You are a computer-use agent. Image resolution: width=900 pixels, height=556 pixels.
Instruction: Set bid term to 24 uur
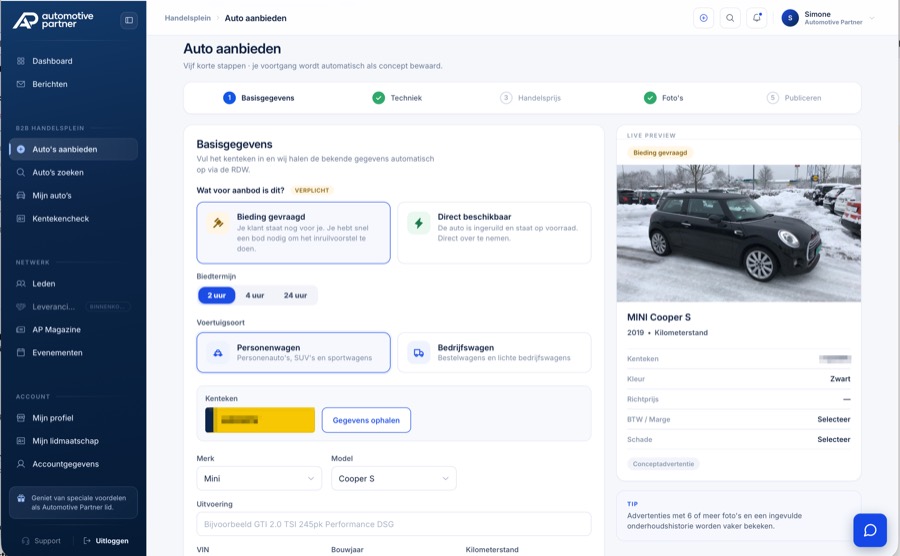295,296
